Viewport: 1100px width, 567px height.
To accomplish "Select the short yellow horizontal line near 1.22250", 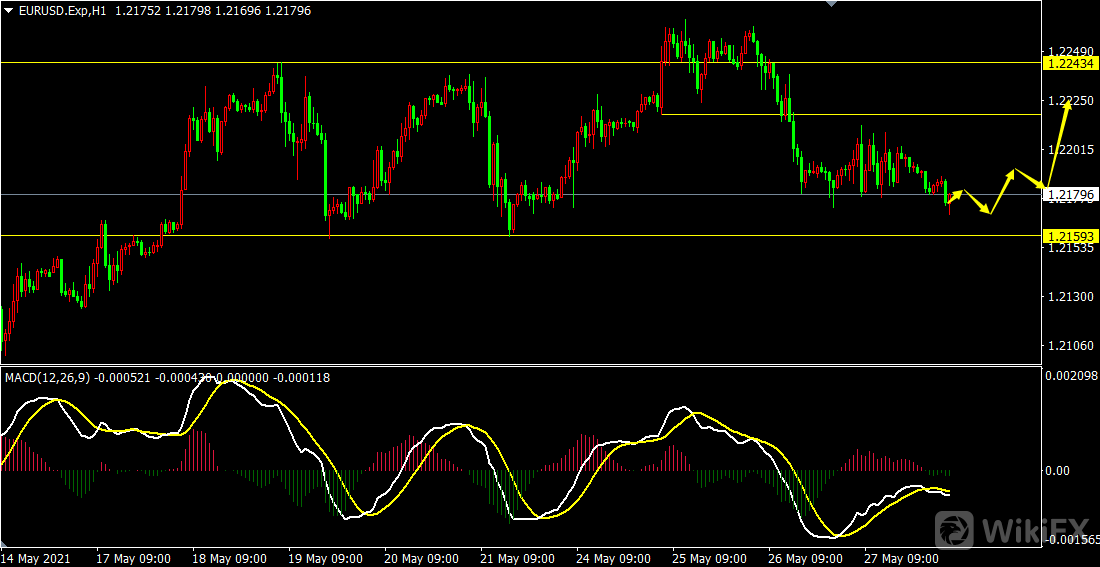I will click(x=850, y=114).
